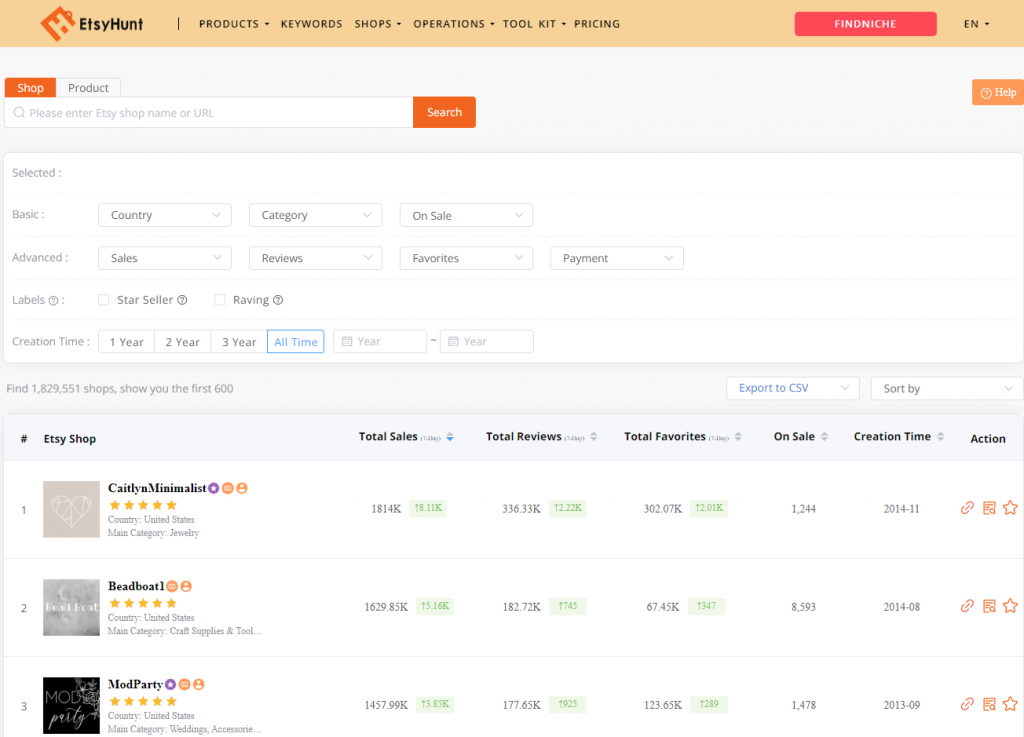Expand the Export to CSV dropdown
This screenshot has height=737, width=1024.
pyautogui.click(x=792, y=388)
